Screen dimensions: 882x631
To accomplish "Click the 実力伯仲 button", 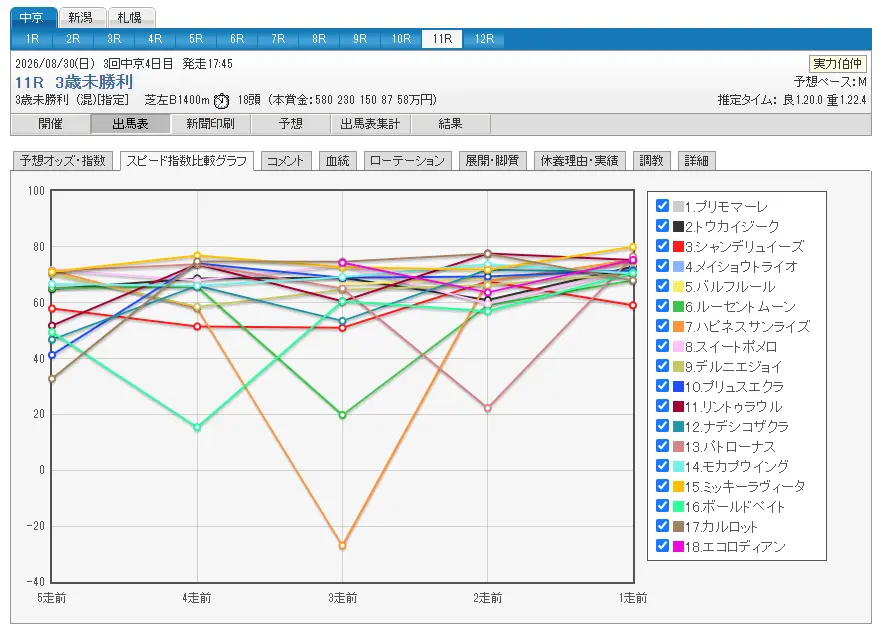I will 838,64.
